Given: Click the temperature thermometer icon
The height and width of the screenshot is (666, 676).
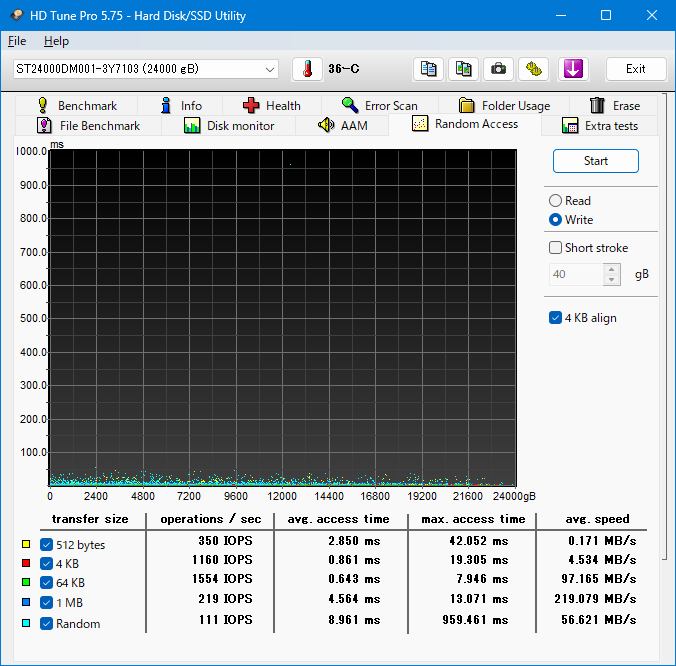Looking at the screenshot, I should tap(308, 69).
